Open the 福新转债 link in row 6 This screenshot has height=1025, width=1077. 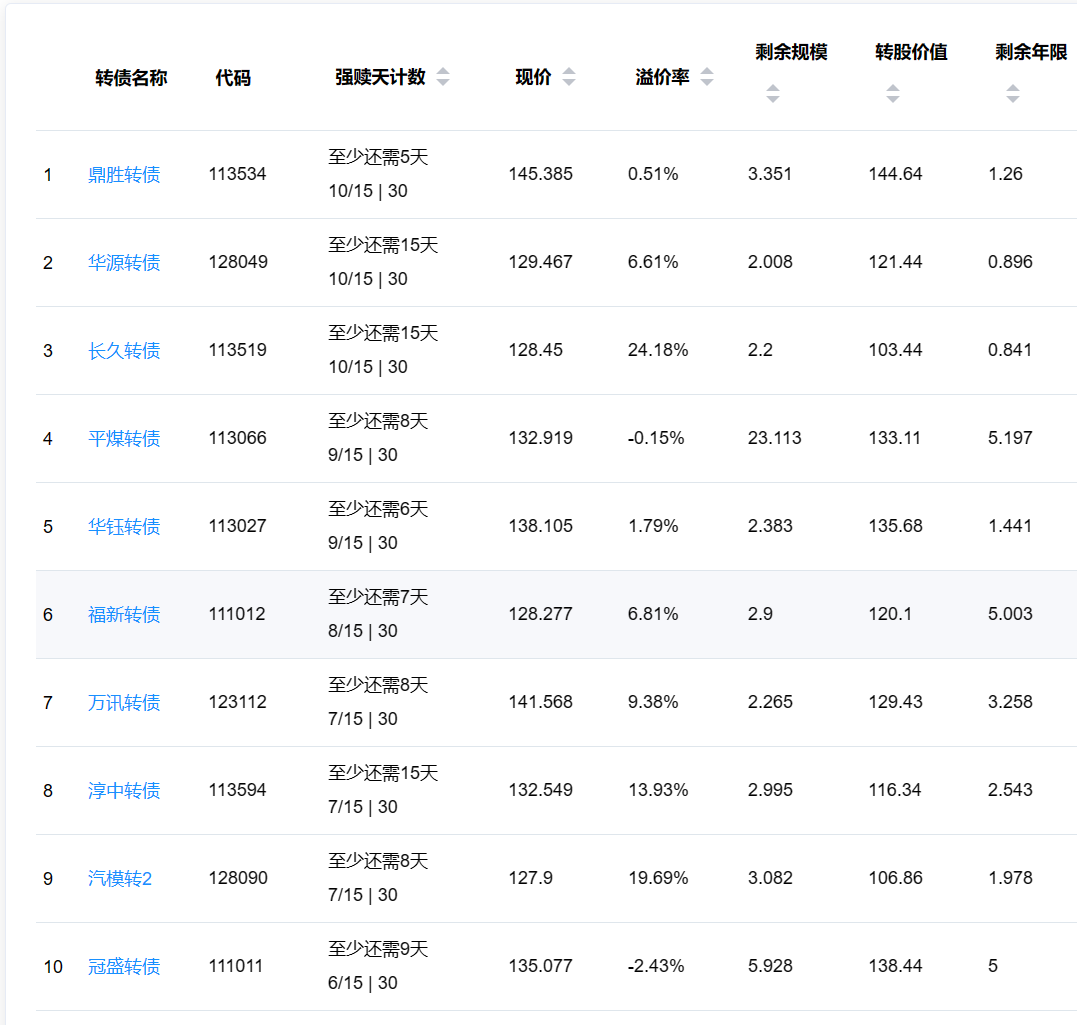point(124,615)
